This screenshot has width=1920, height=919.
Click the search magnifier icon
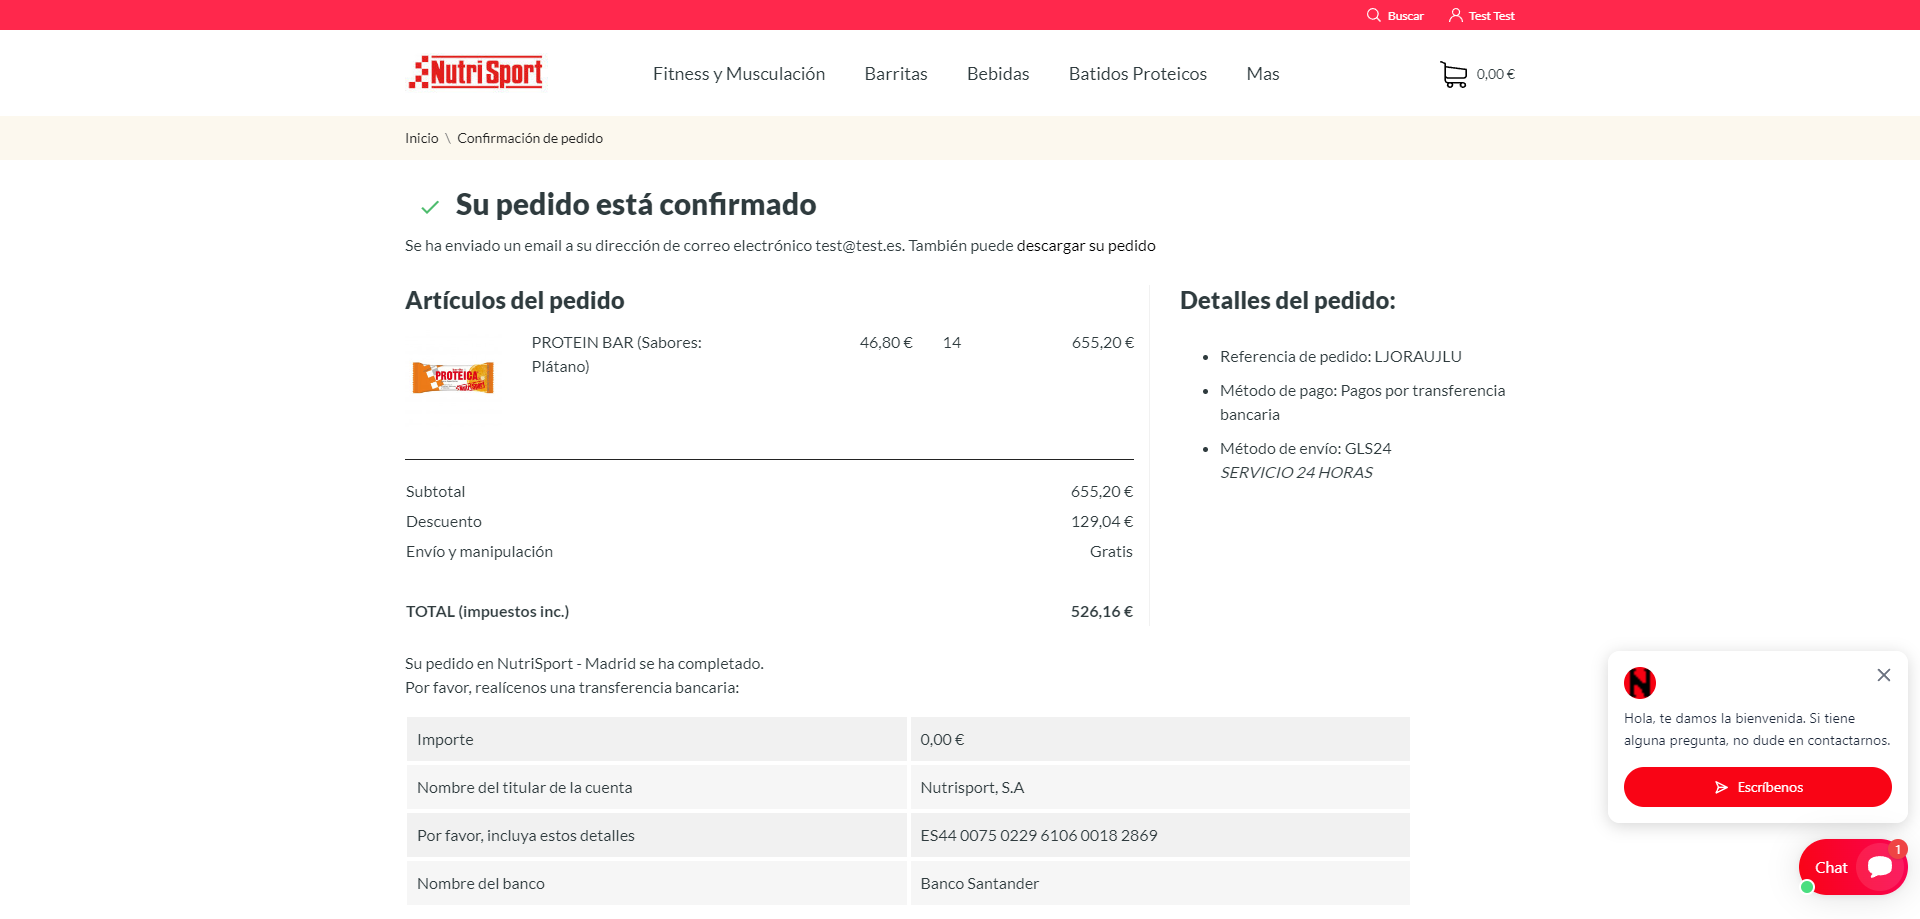[x=1374, y=15]
